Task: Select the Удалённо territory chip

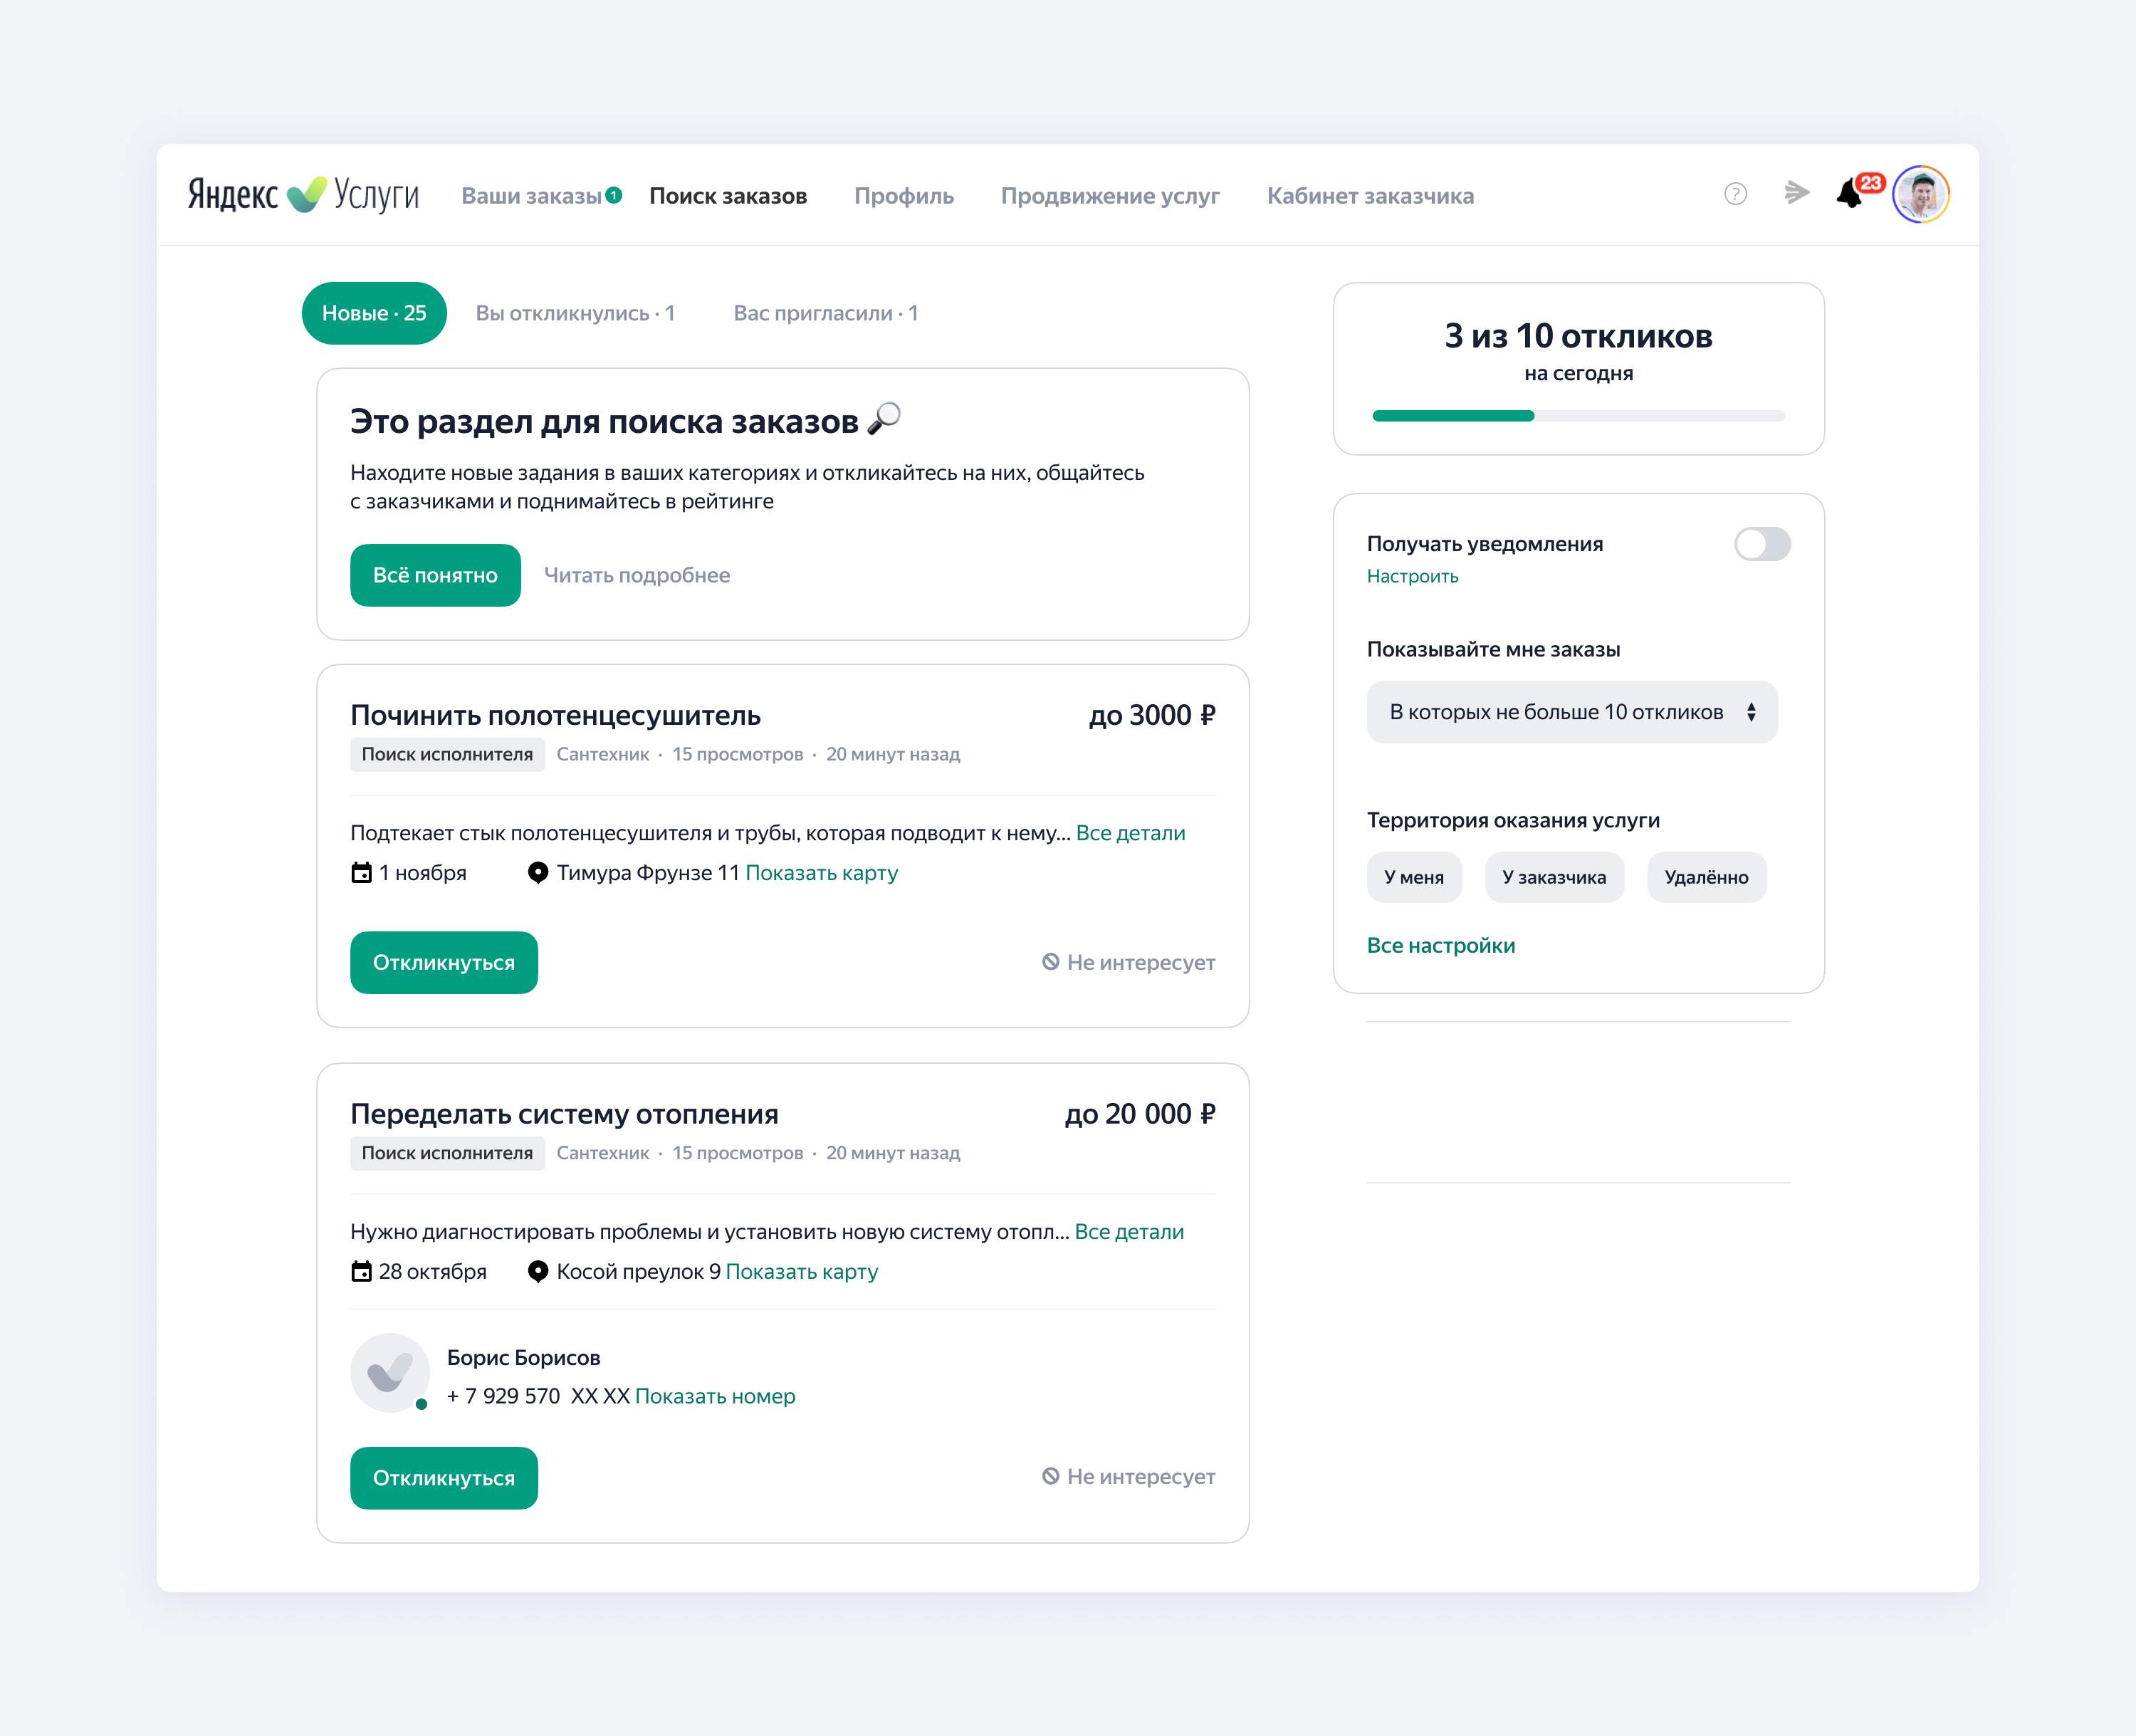Action: pyautogui.click(x=1706, y=877)
